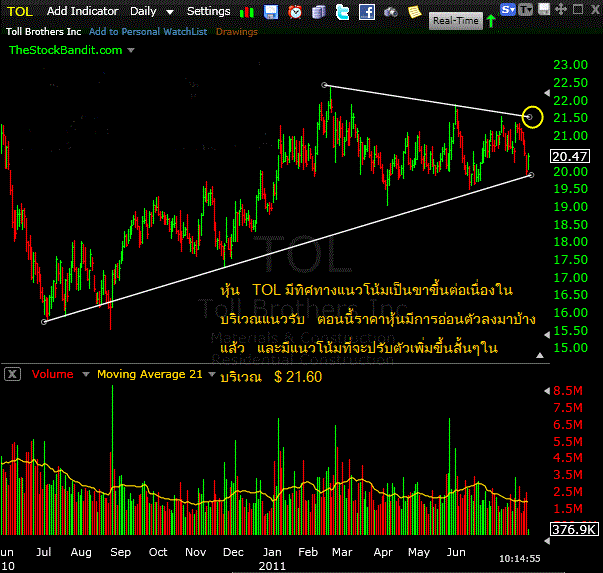Click the green up arrow icon
The image size is (603, 573).
point(491,21)
